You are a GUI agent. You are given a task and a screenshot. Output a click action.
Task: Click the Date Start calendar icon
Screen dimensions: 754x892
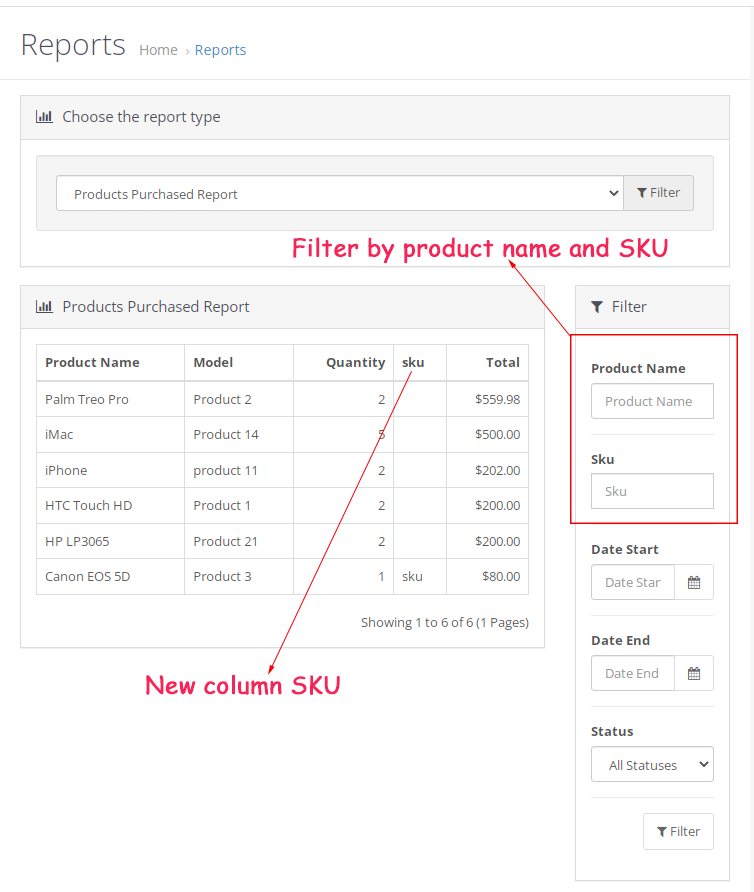694,582
